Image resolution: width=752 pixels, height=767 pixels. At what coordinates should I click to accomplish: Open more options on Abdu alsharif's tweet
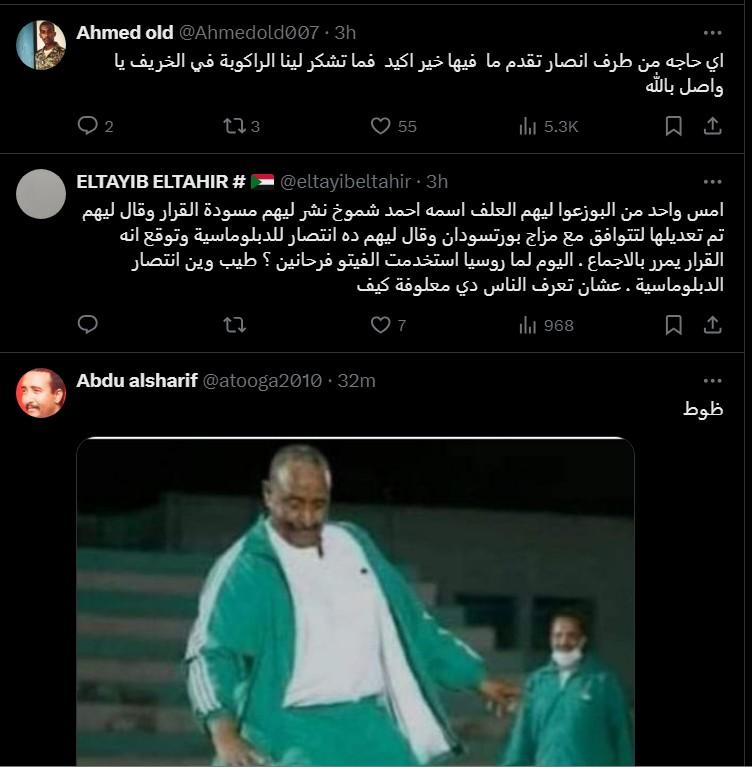[x=712, y=381]
